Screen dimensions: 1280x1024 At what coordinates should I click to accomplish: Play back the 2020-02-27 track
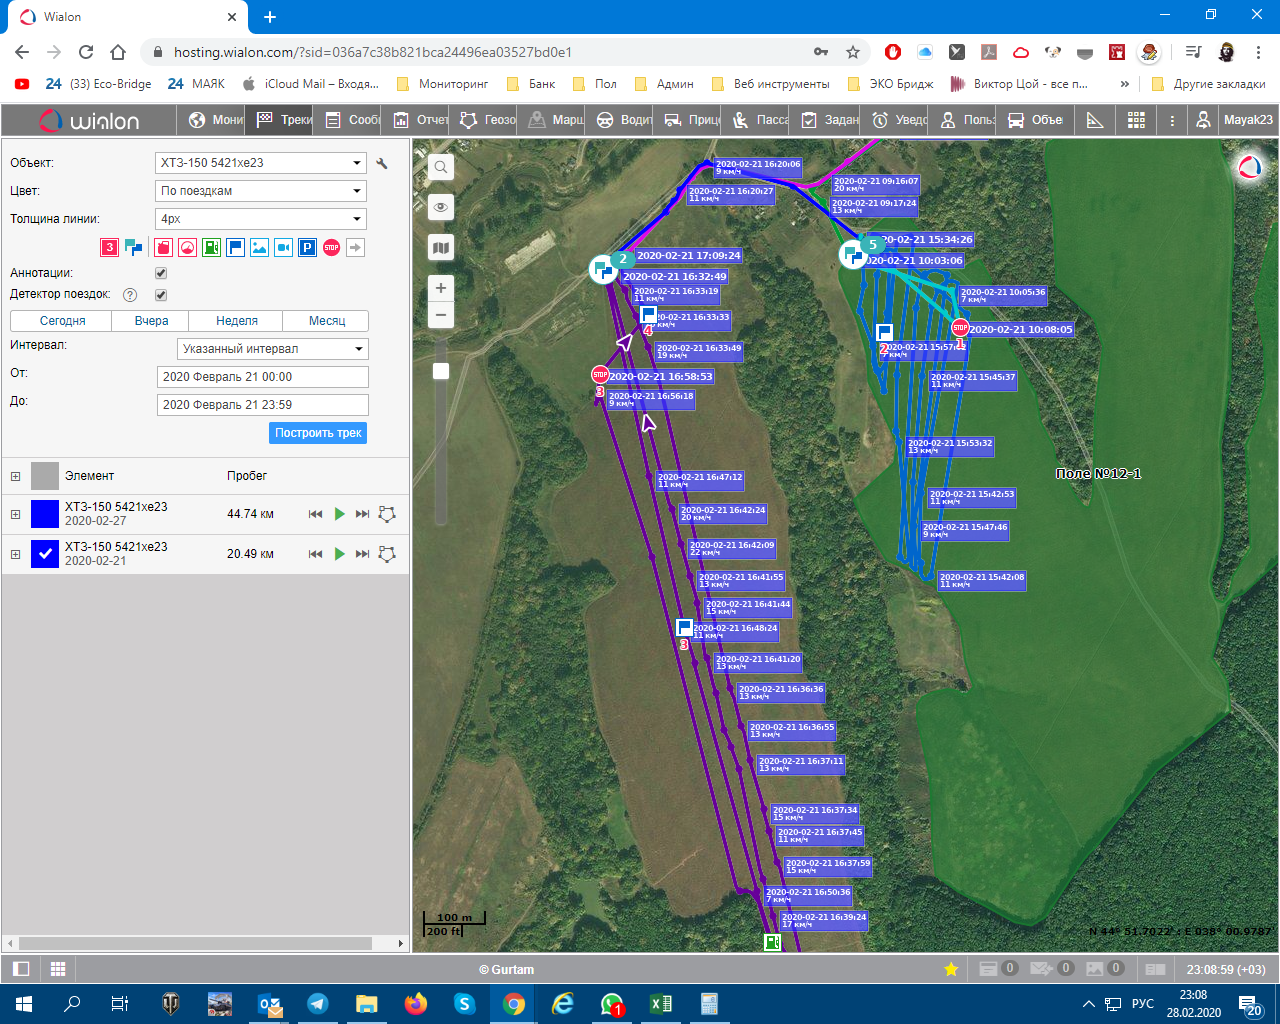tap(339, 514)
